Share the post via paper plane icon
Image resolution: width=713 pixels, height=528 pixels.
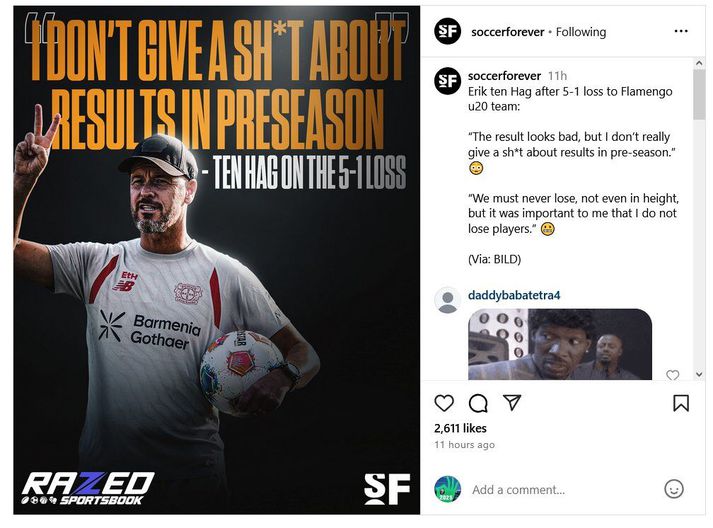[x=512, y=402]
